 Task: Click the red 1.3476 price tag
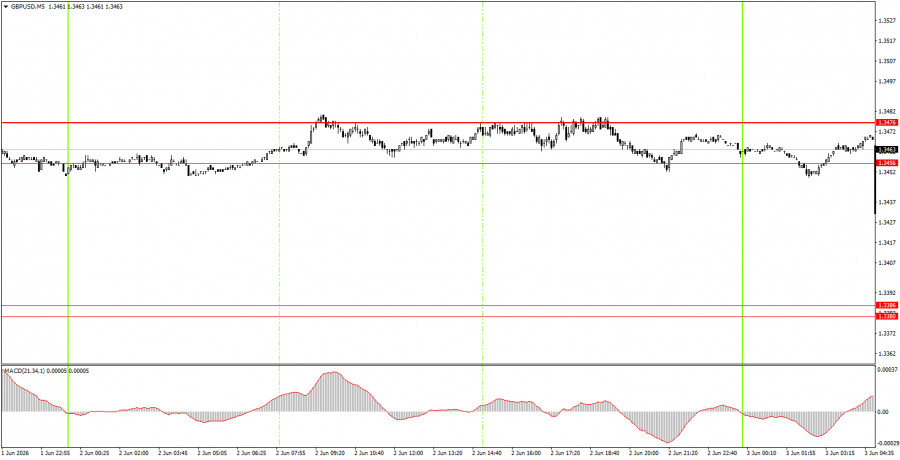coord(887,122)
